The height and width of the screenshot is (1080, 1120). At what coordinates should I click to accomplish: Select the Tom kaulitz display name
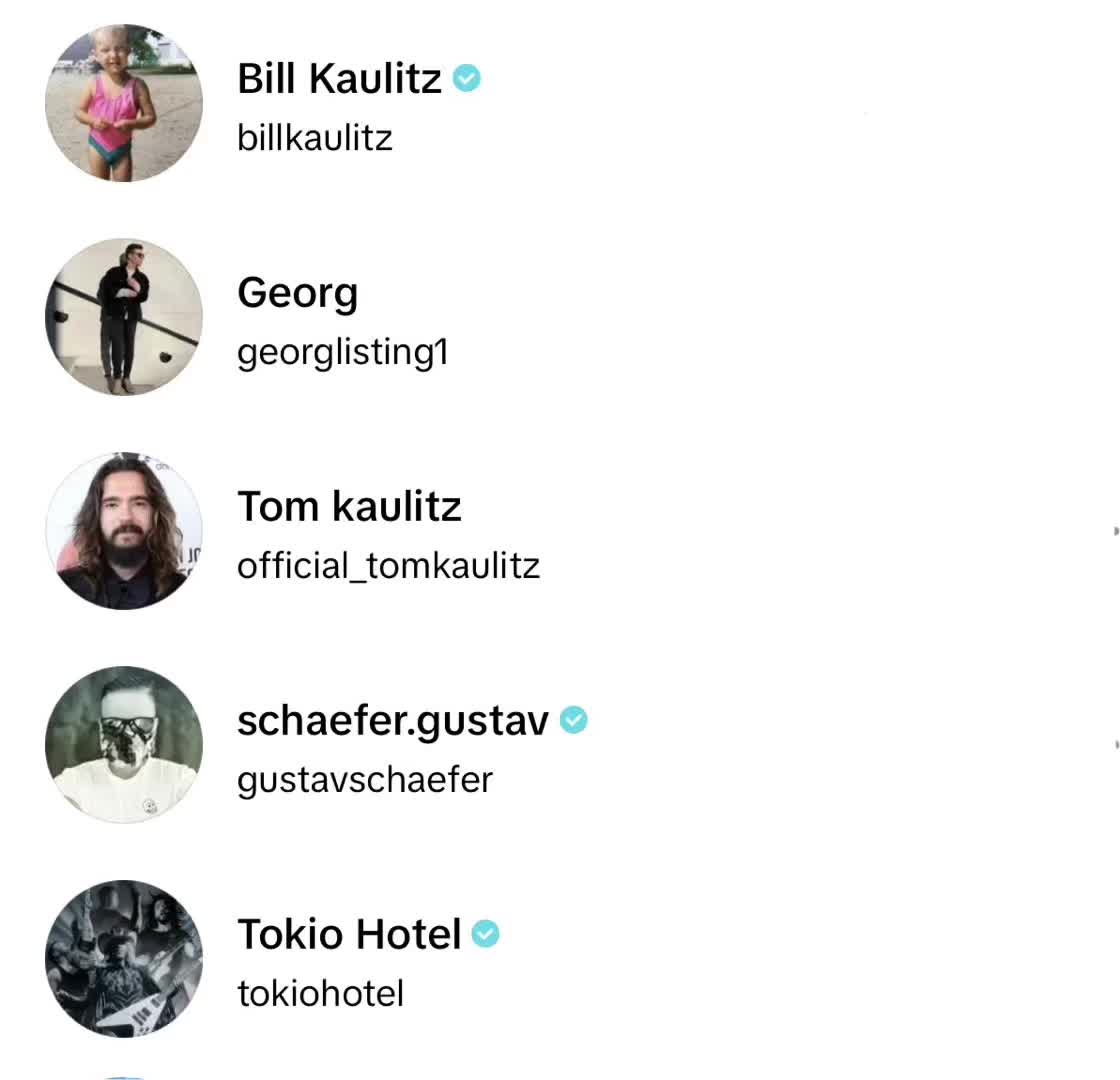click(349, 506)
